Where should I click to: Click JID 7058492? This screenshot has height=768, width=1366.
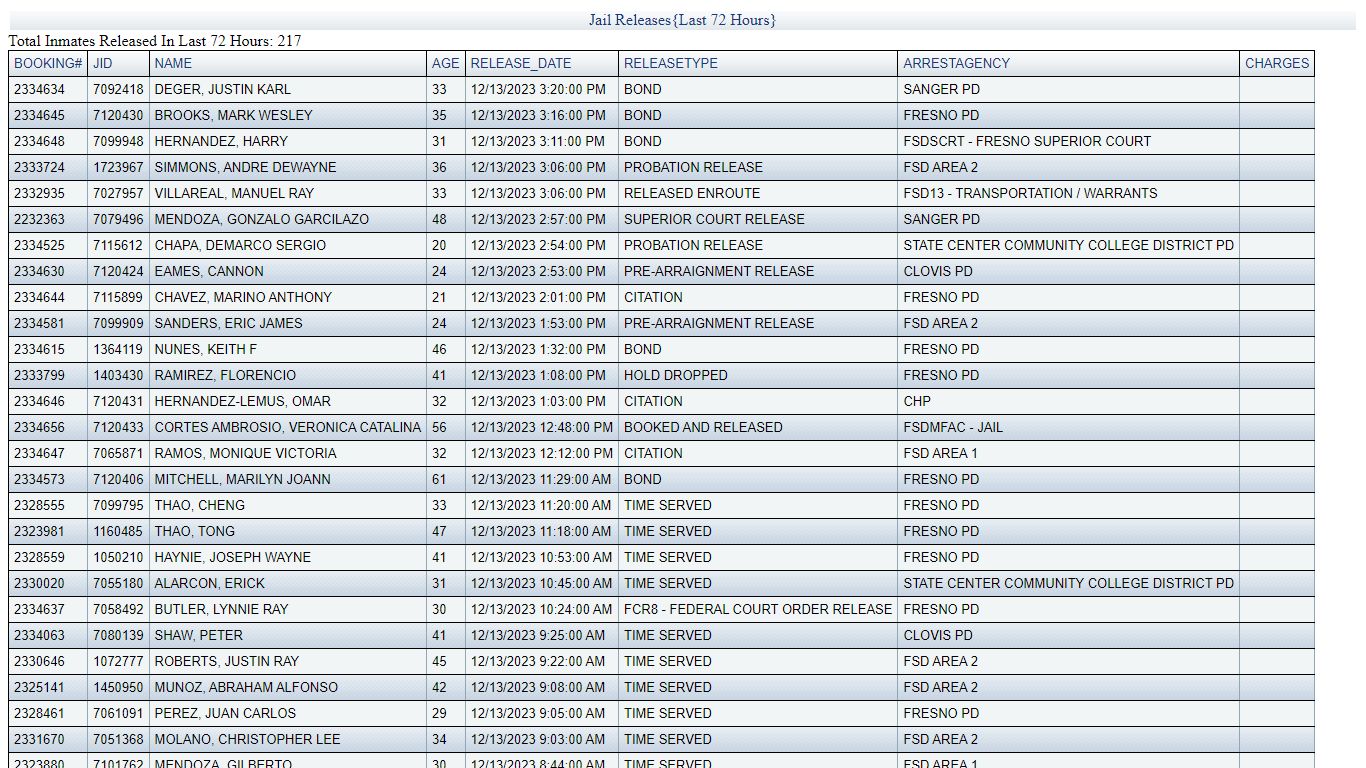(x=118, y=609)
